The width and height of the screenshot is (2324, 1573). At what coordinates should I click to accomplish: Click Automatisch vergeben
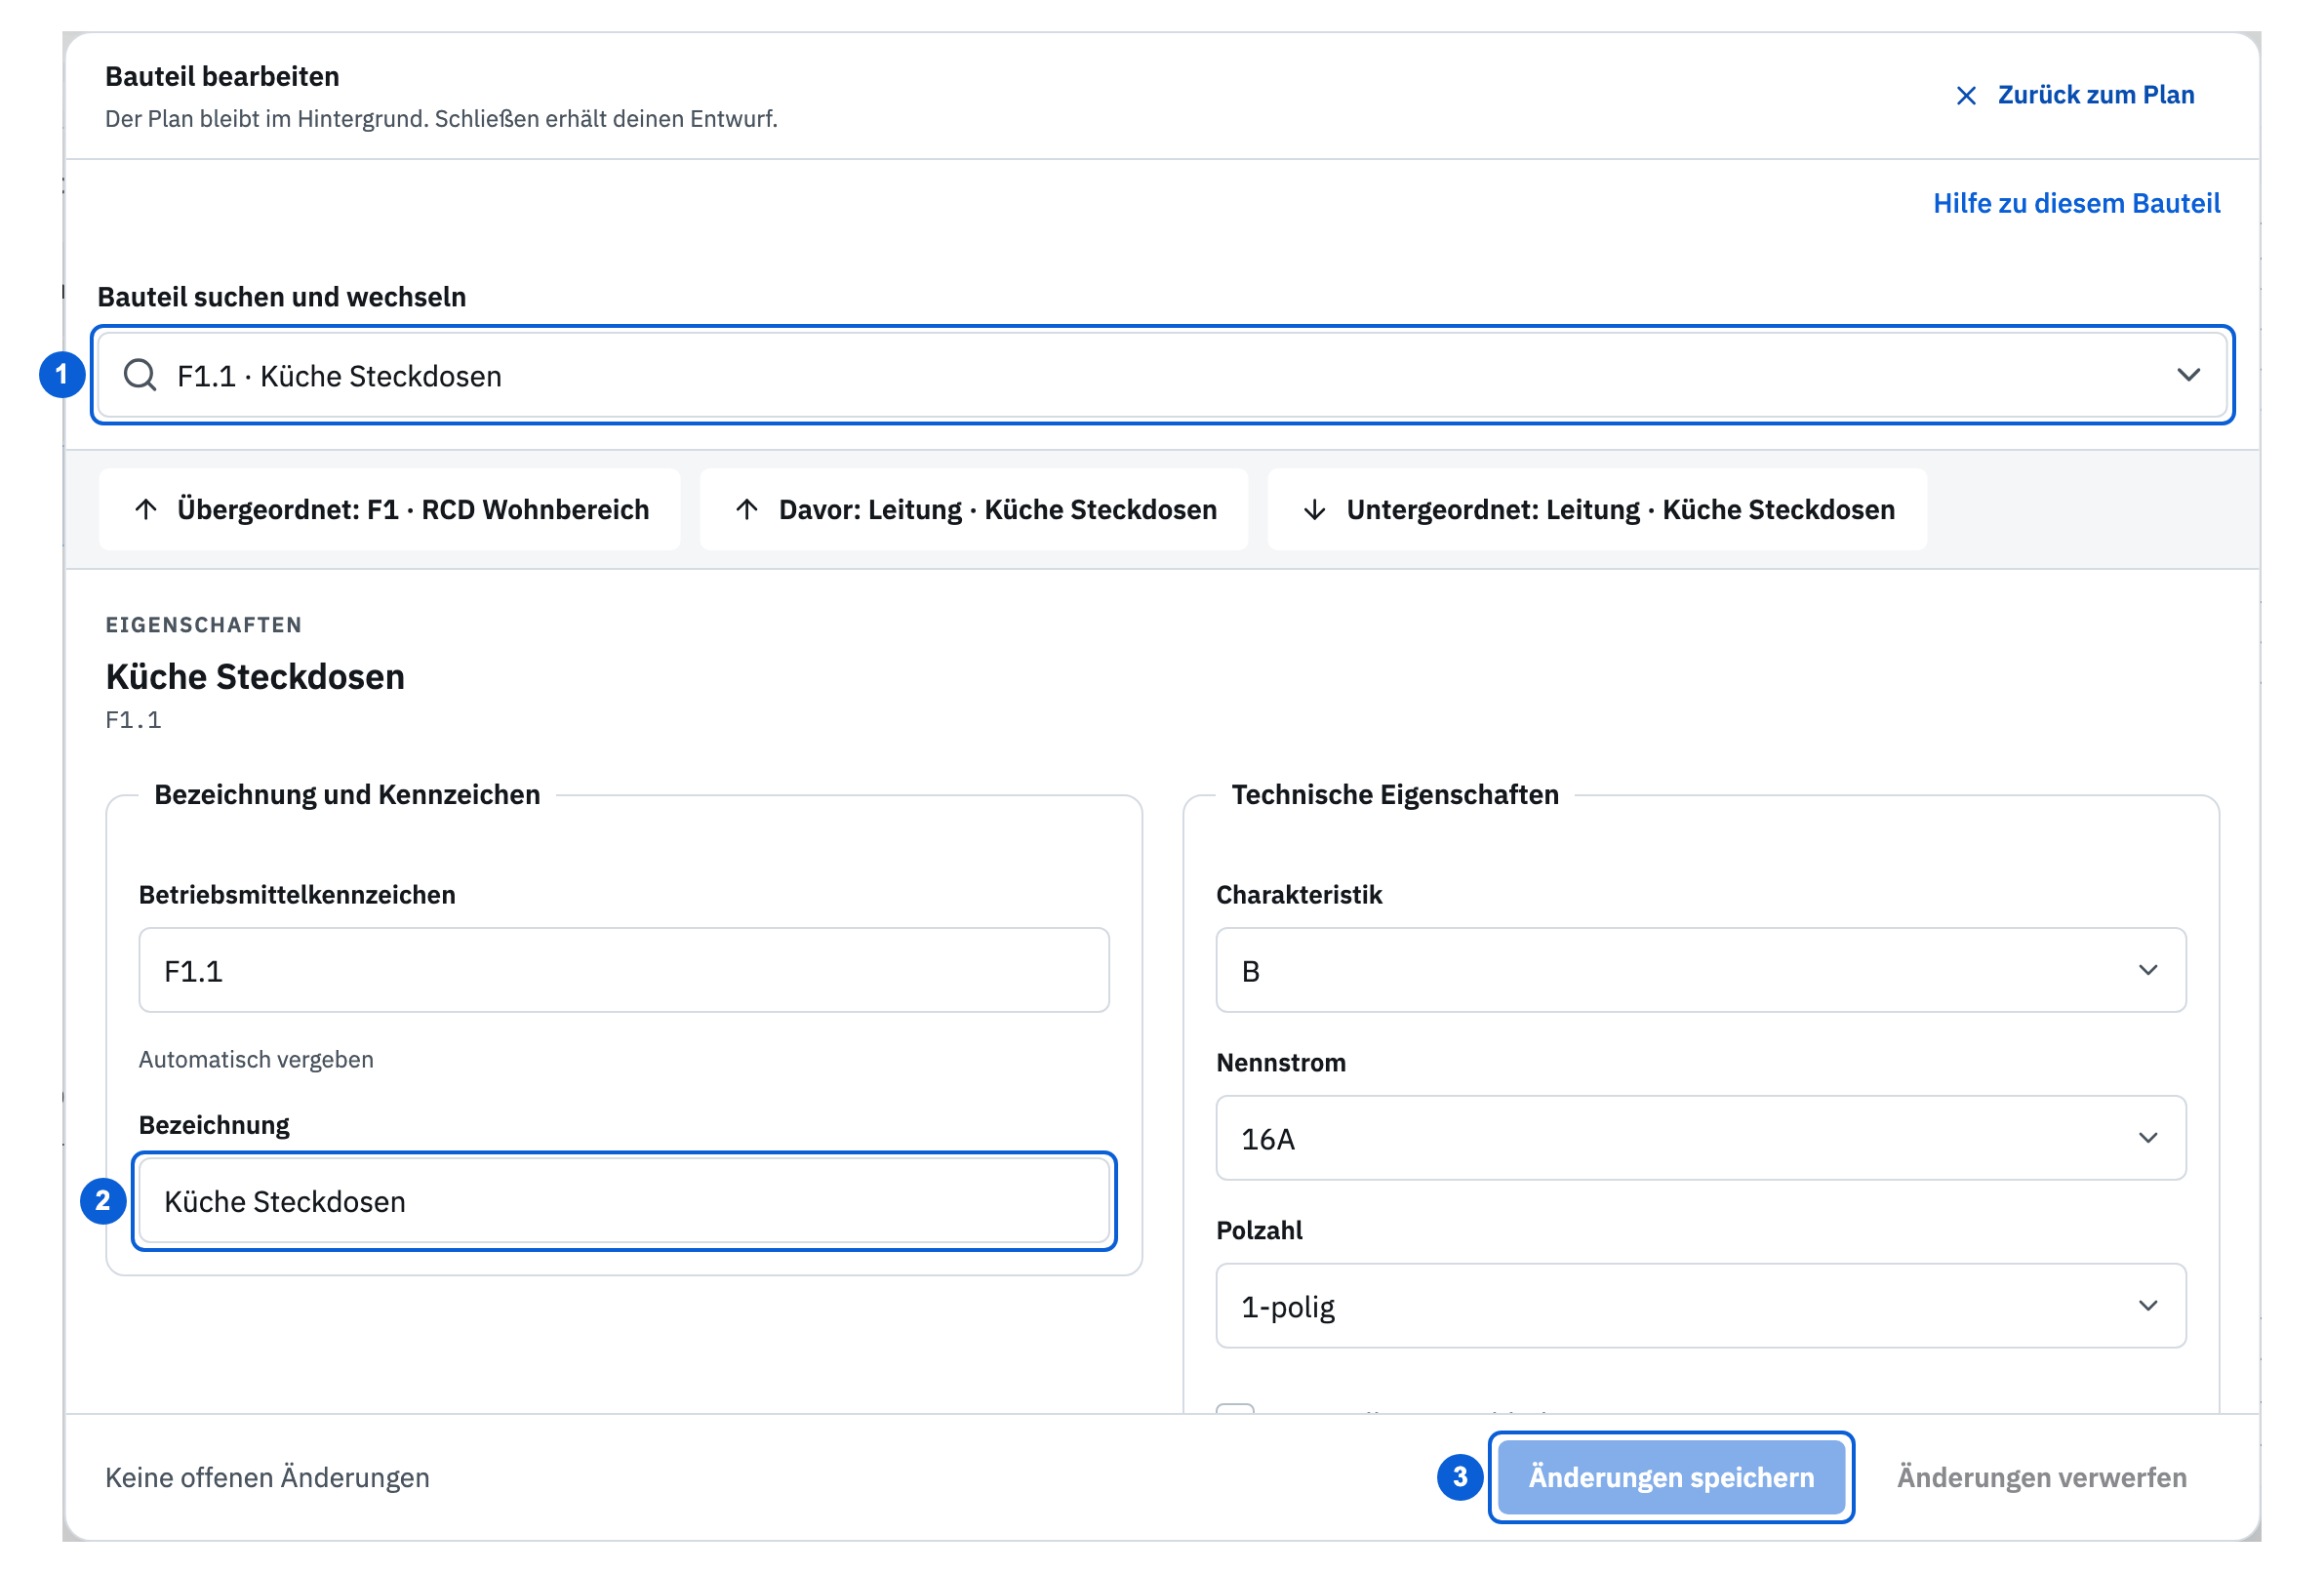(256, 1059)
